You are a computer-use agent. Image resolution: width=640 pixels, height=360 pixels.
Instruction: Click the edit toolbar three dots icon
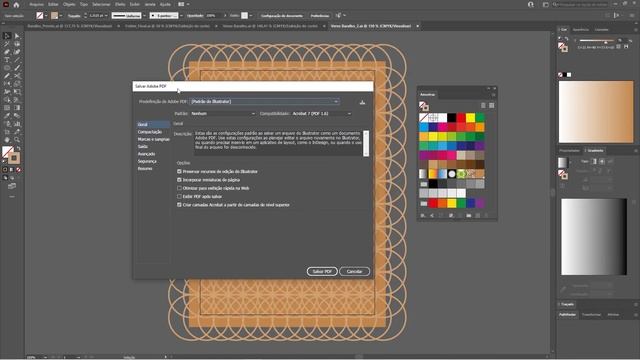pos(12,196)
